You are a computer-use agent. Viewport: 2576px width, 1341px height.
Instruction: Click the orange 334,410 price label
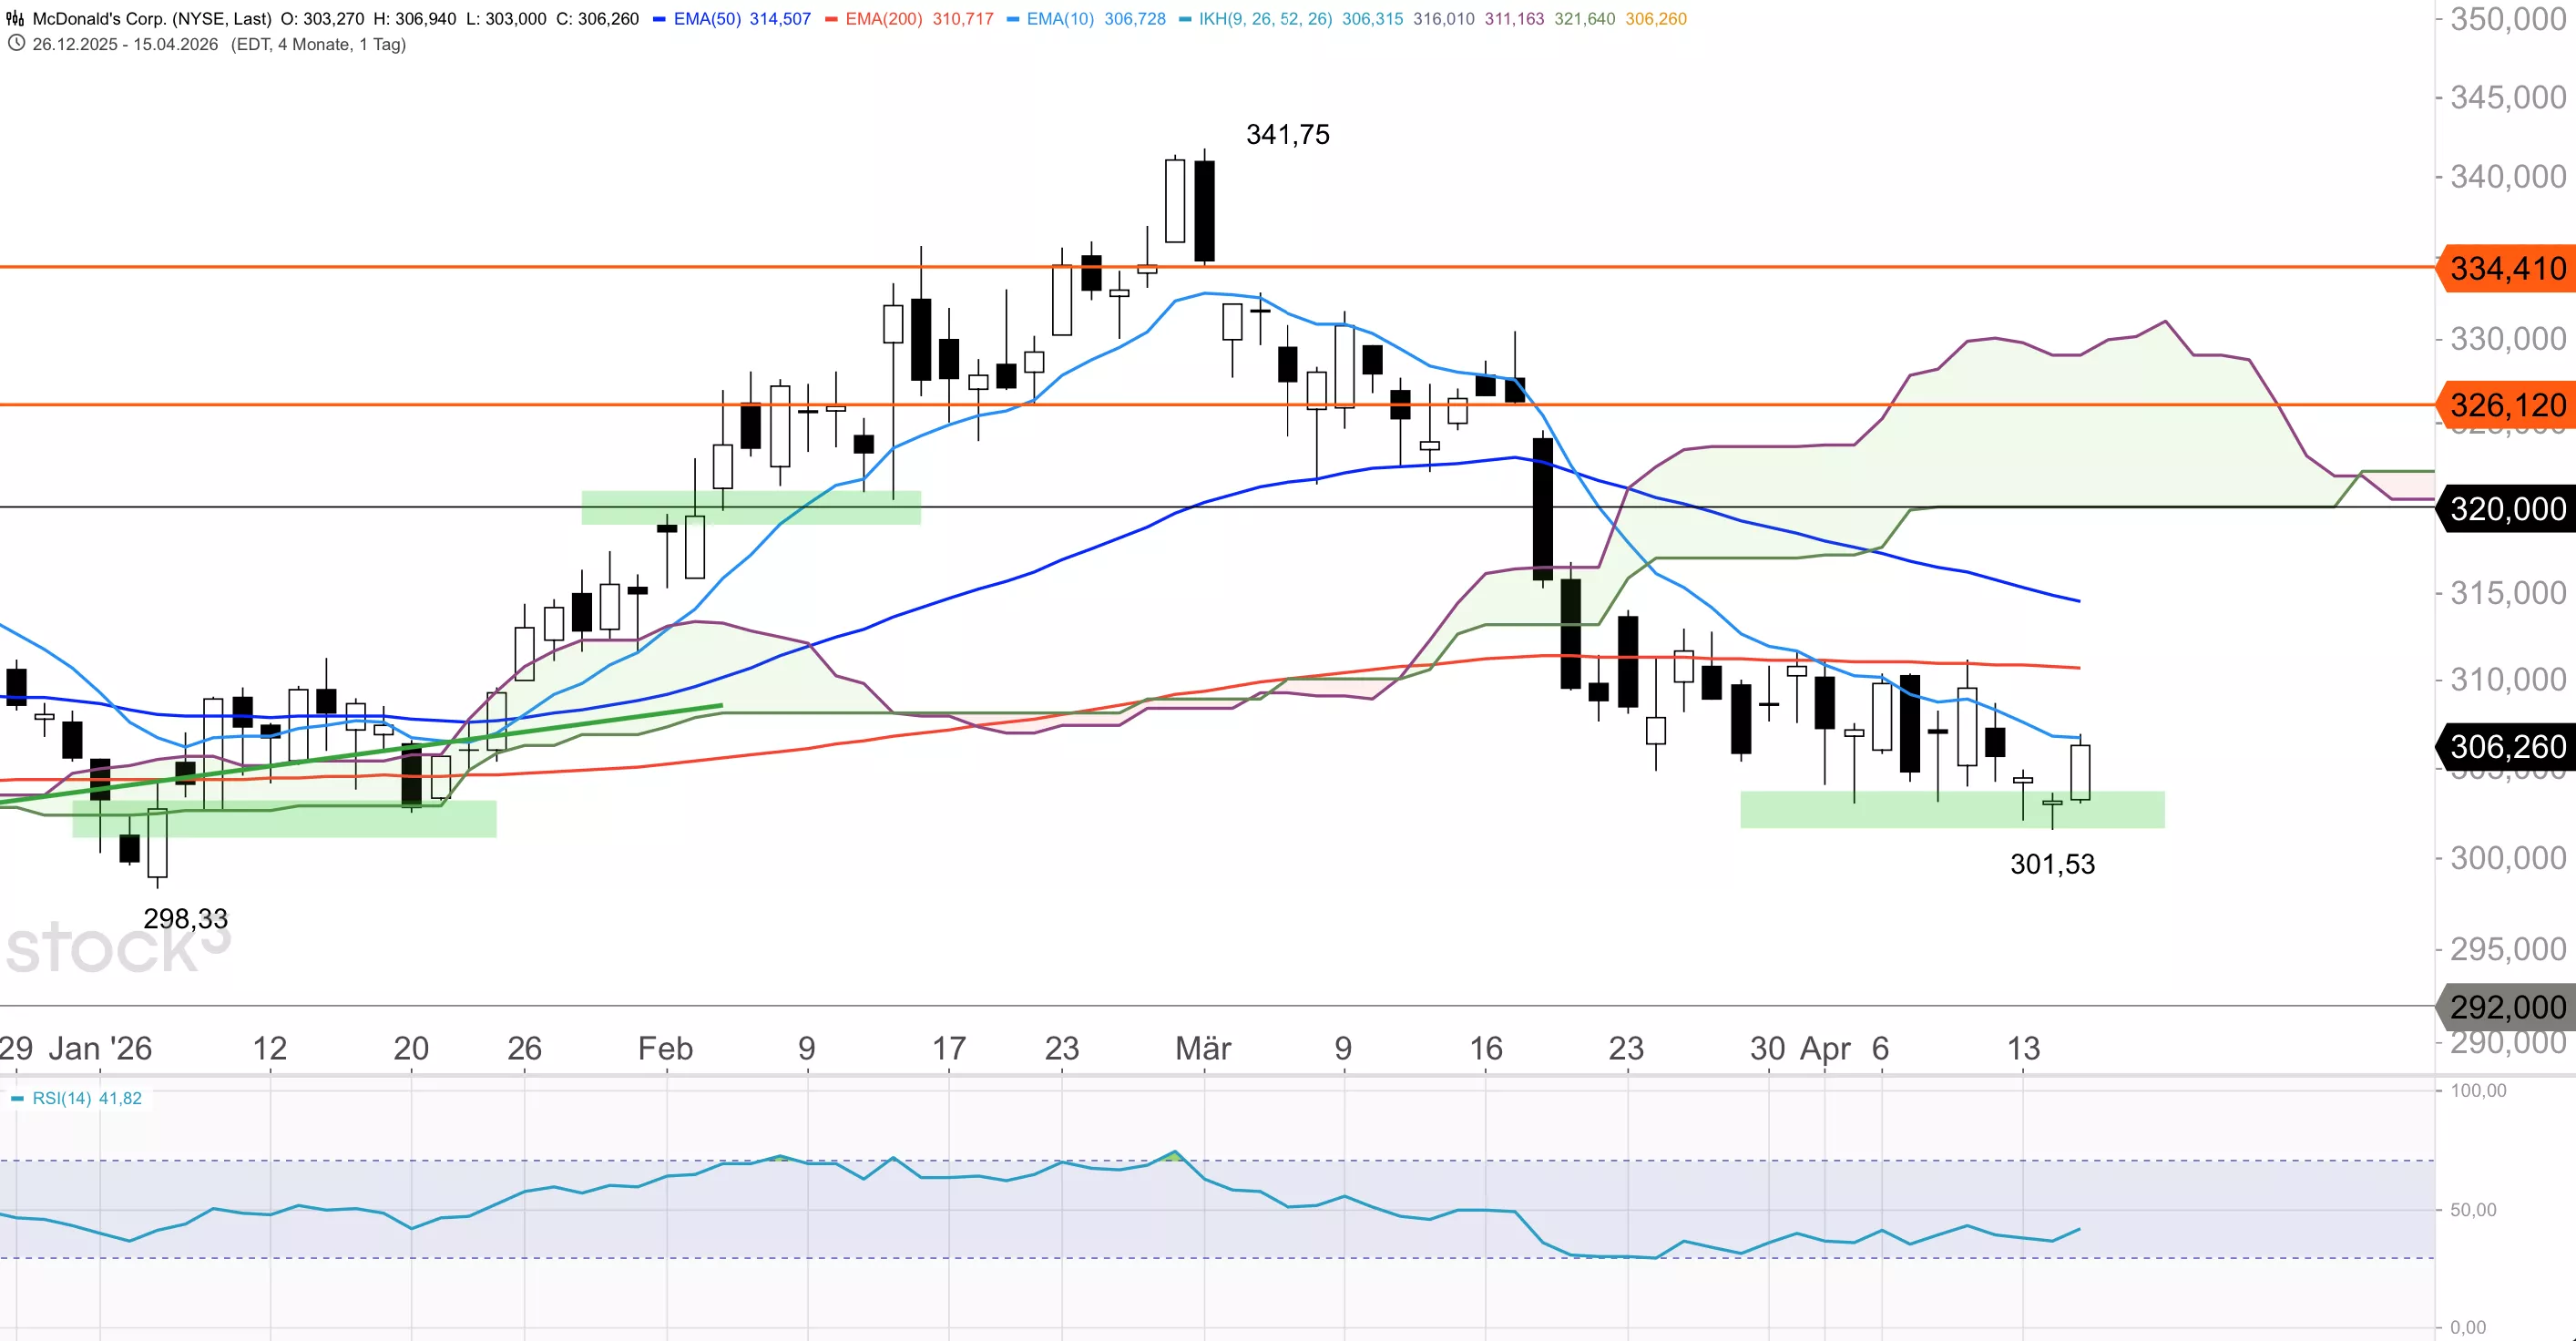[2507, 268]
